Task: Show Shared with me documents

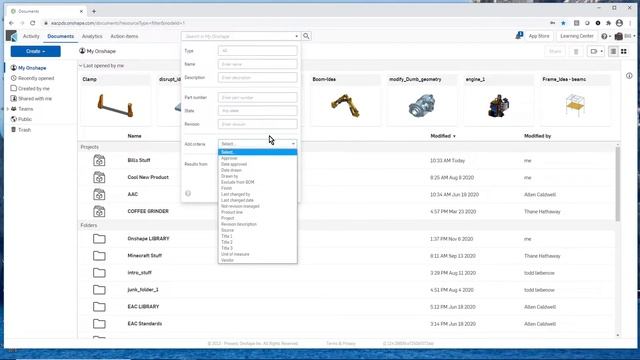Action: [35, 98]
